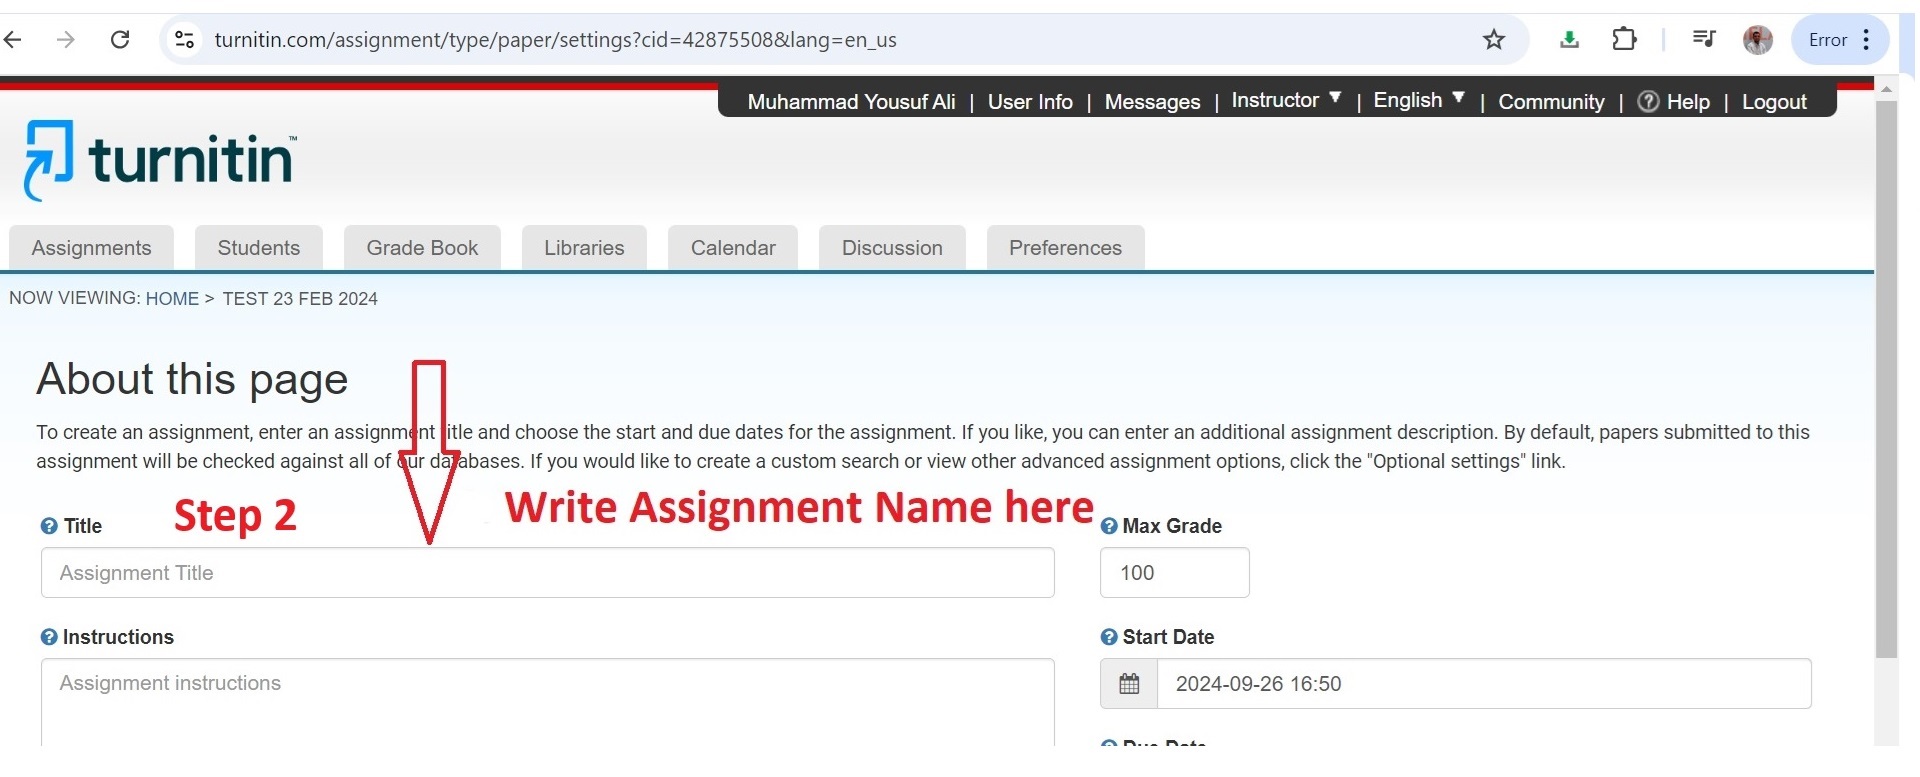Reload the Turnitin page
Screen dimensions: 1920x777
pyautogui.click(x=120, y=40)
